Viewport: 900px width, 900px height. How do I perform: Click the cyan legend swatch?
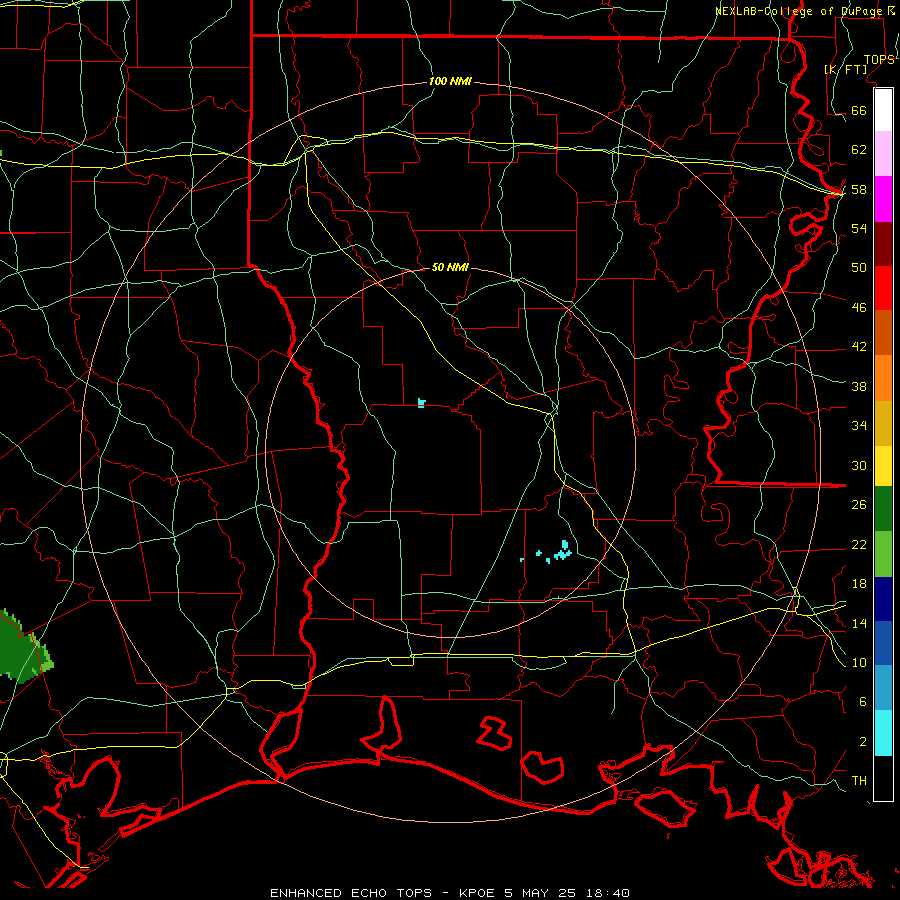[883, 733]
